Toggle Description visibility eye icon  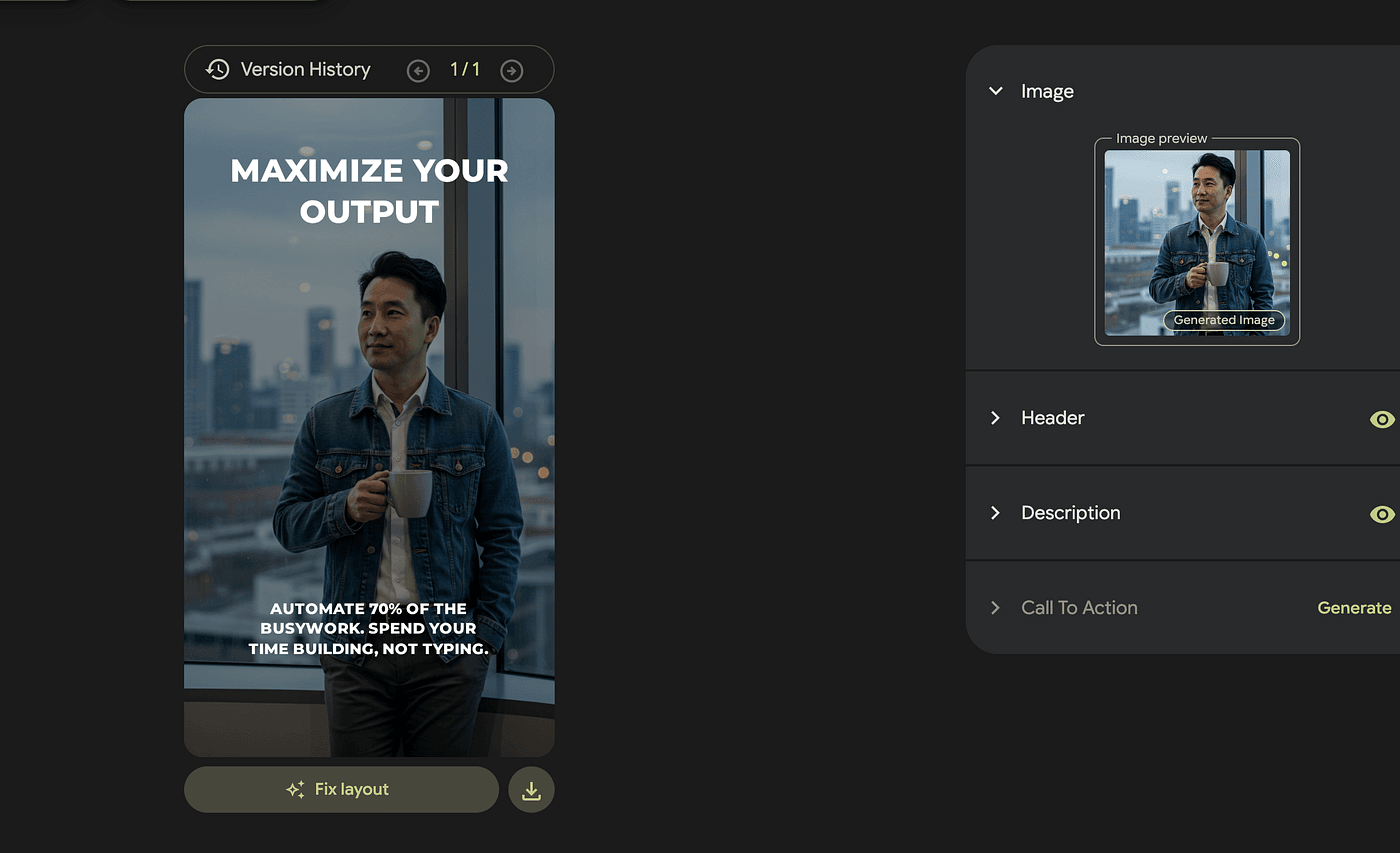1382,514
